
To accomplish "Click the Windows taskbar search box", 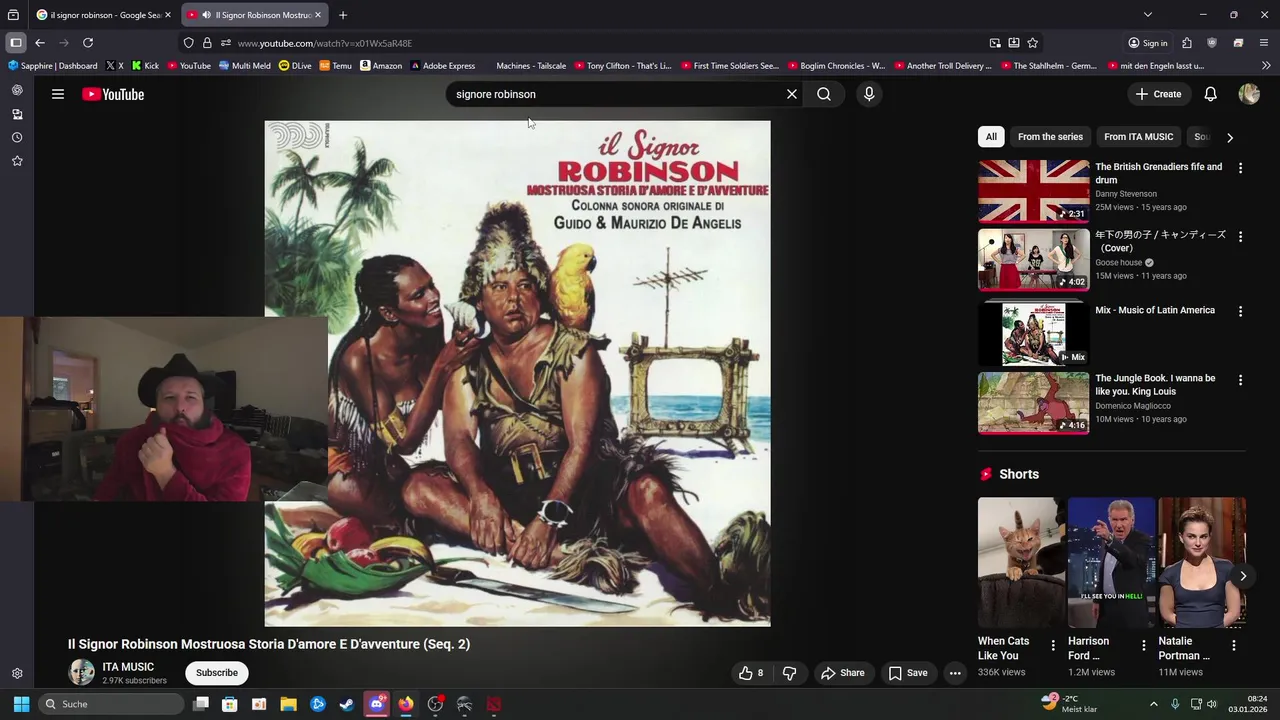I will point(111,704).
